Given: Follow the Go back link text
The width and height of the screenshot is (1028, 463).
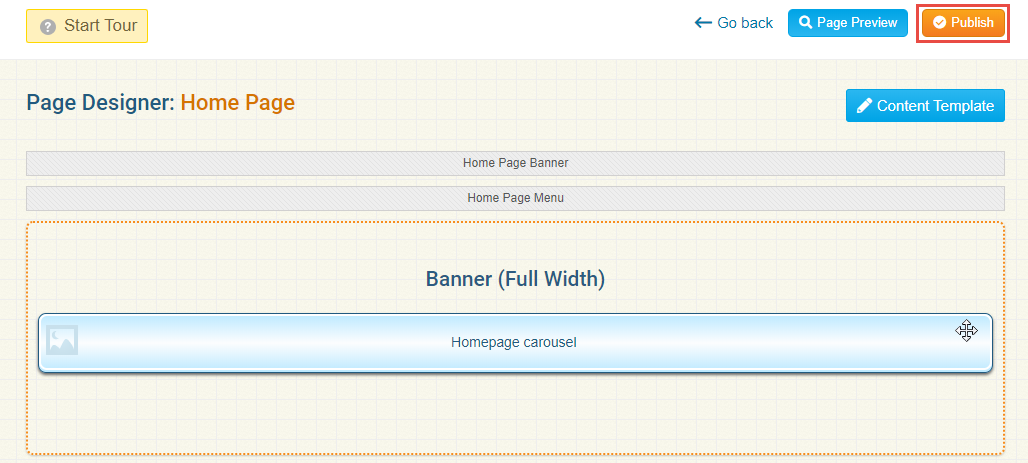Looking at the screenshot, I should [x=745, y=23].
